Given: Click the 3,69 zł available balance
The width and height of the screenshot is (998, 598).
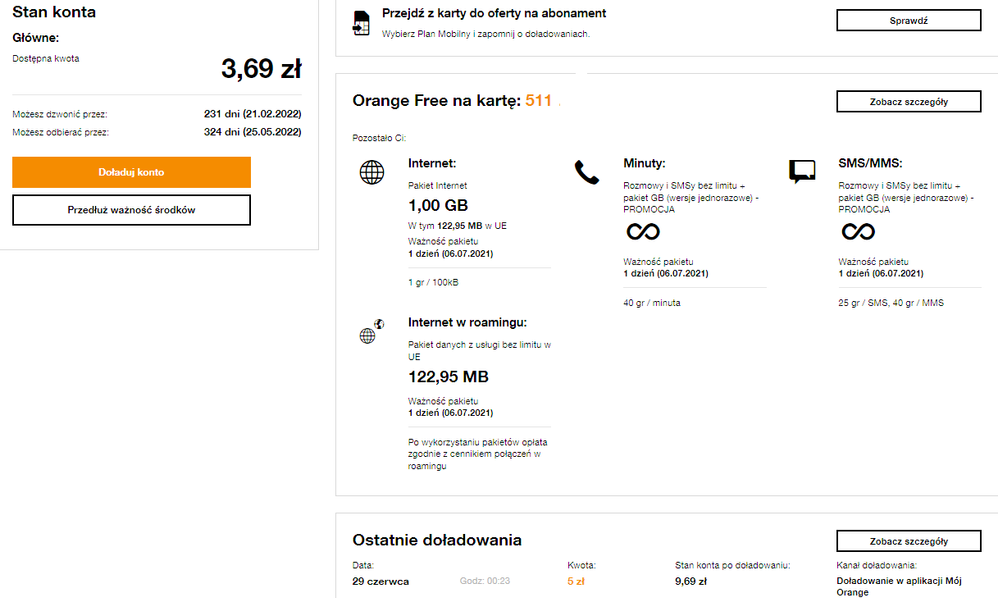Looking at the screenshot, I should click(261, 69).
